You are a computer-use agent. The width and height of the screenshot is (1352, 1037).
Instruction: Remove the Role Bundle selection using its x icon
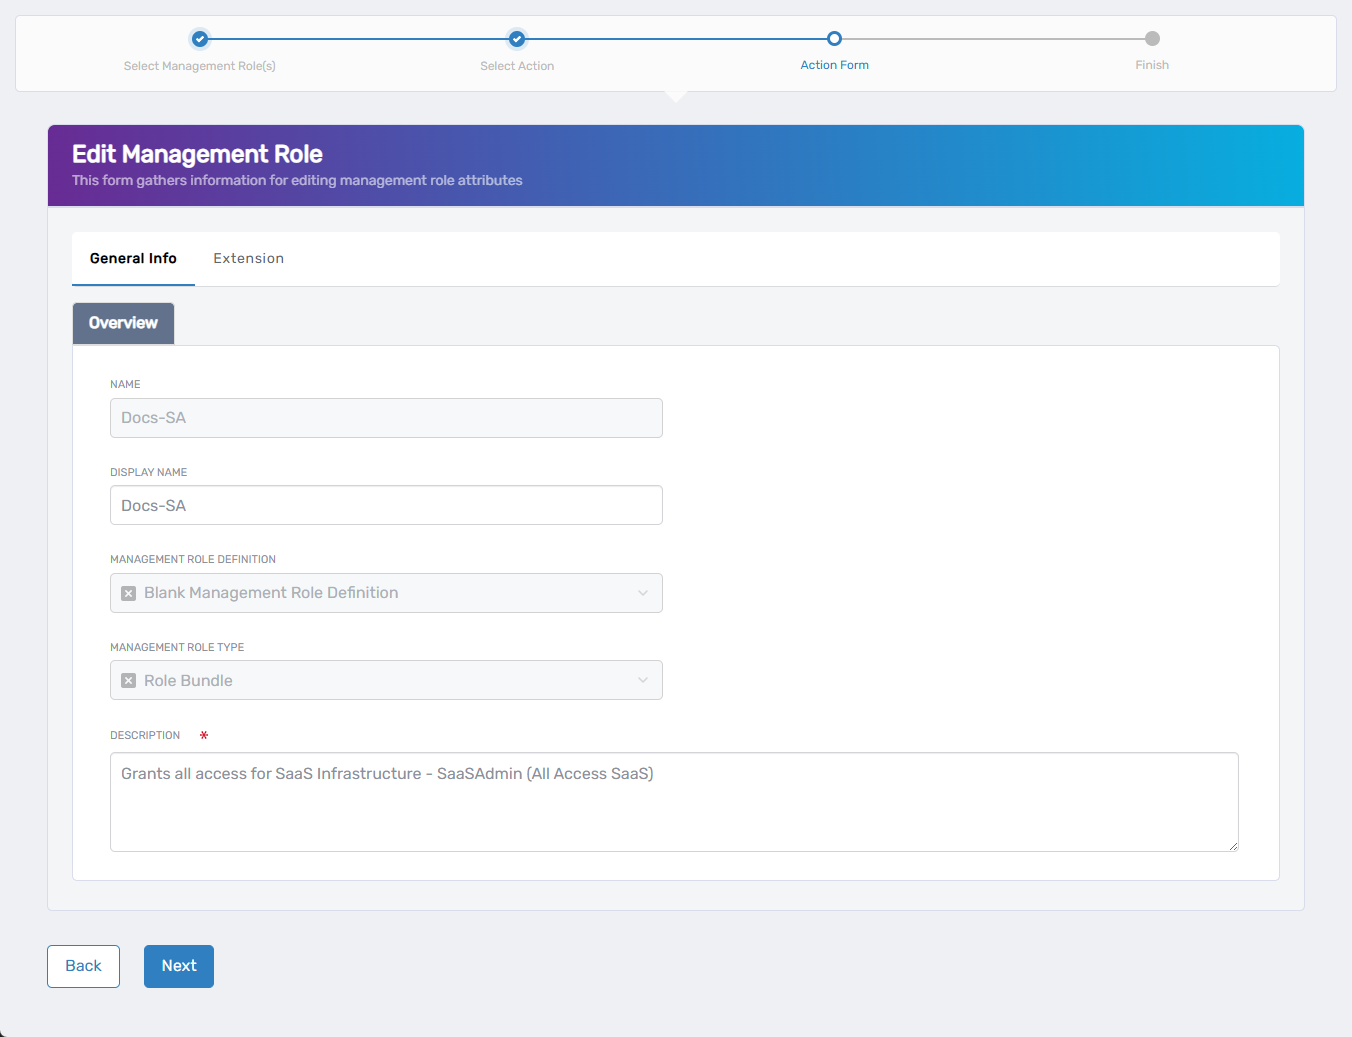(128, 679)
